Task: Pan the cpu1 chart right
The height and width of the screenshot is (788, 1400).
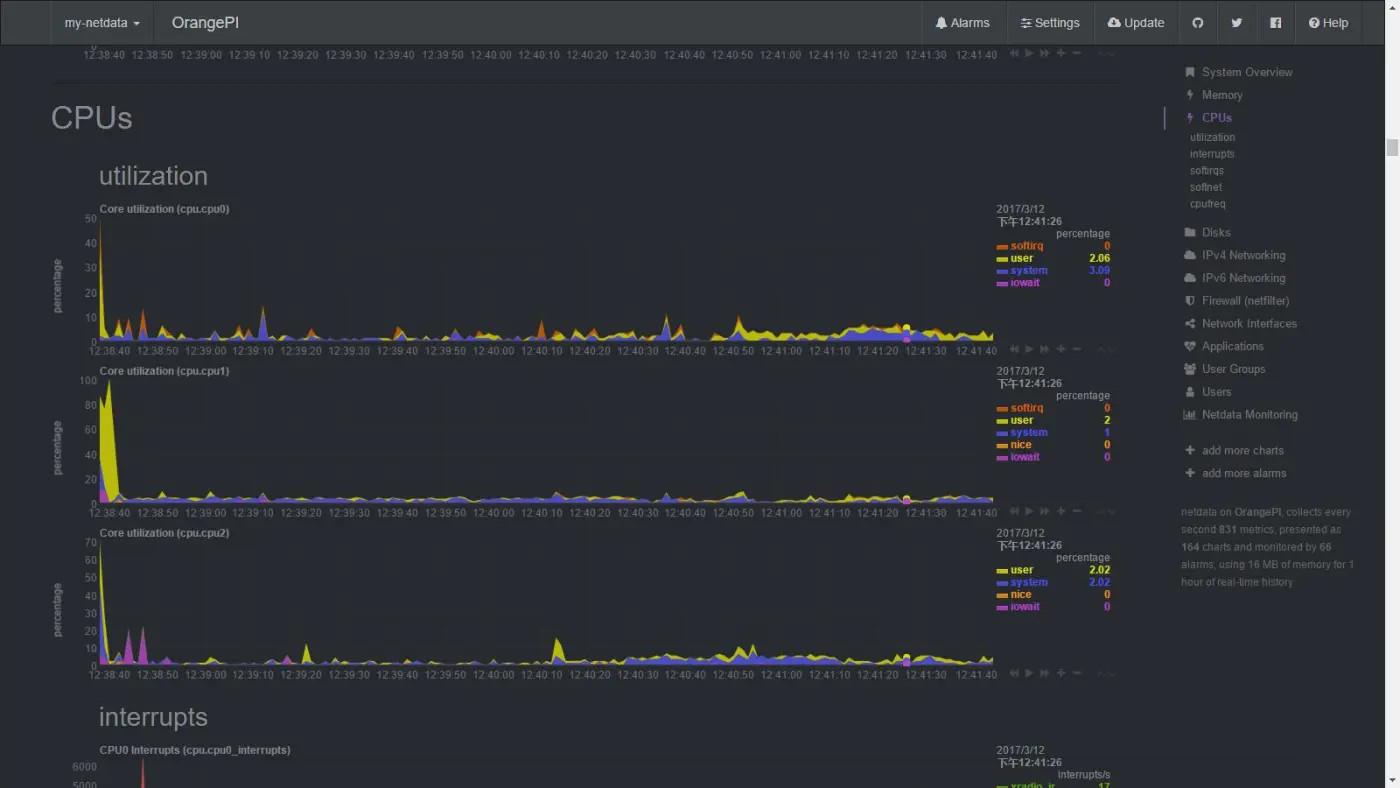Action: (x=1044, y=511)
